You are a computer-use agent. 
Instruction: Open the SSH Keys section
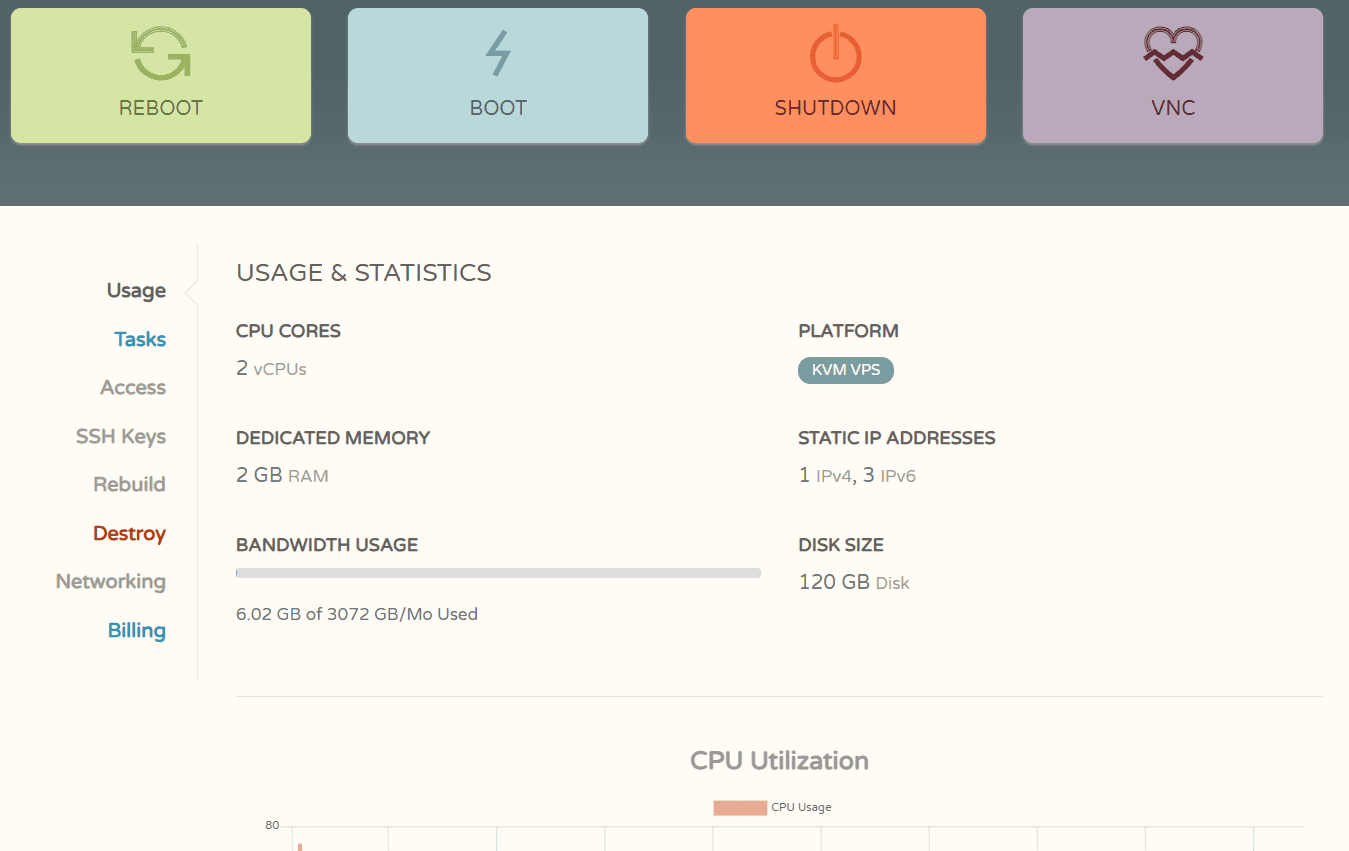point(121,436)
